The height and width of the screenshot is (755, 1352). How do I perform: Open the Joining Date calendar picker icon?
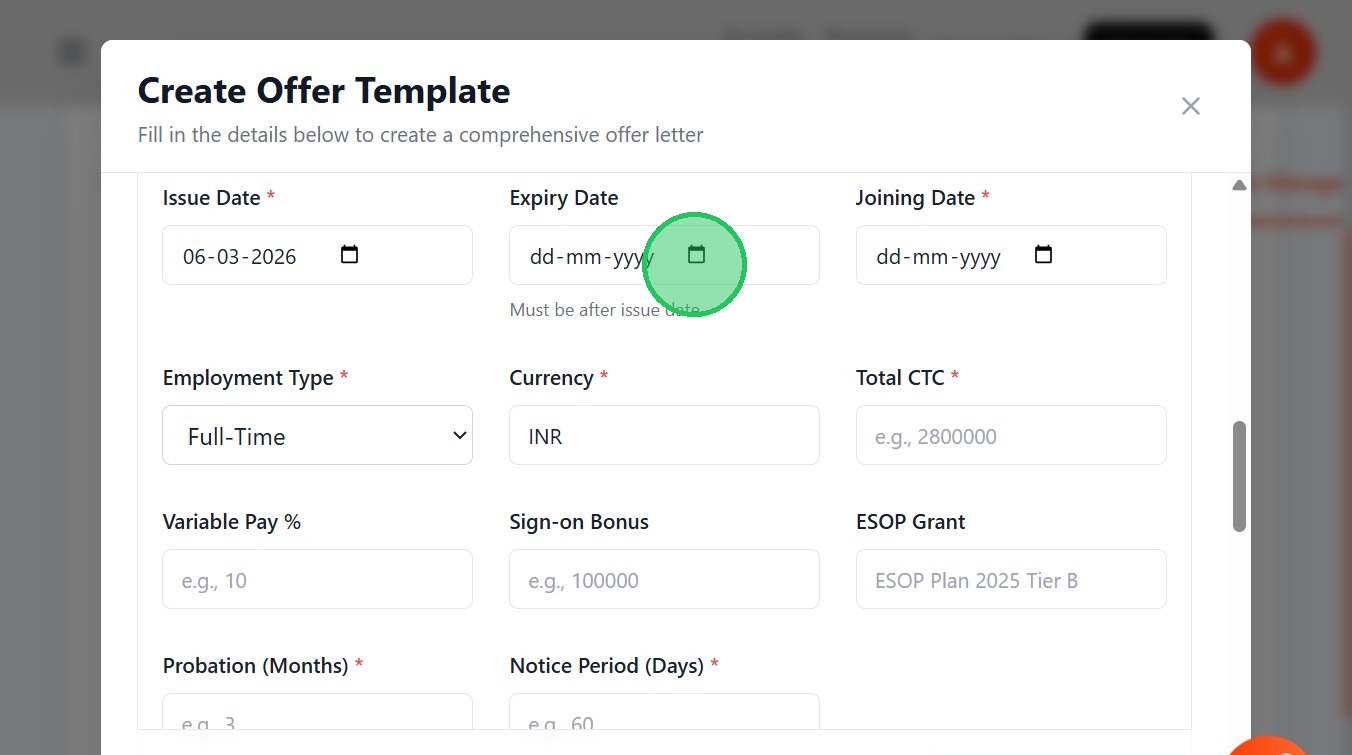tap(1043, 255)
